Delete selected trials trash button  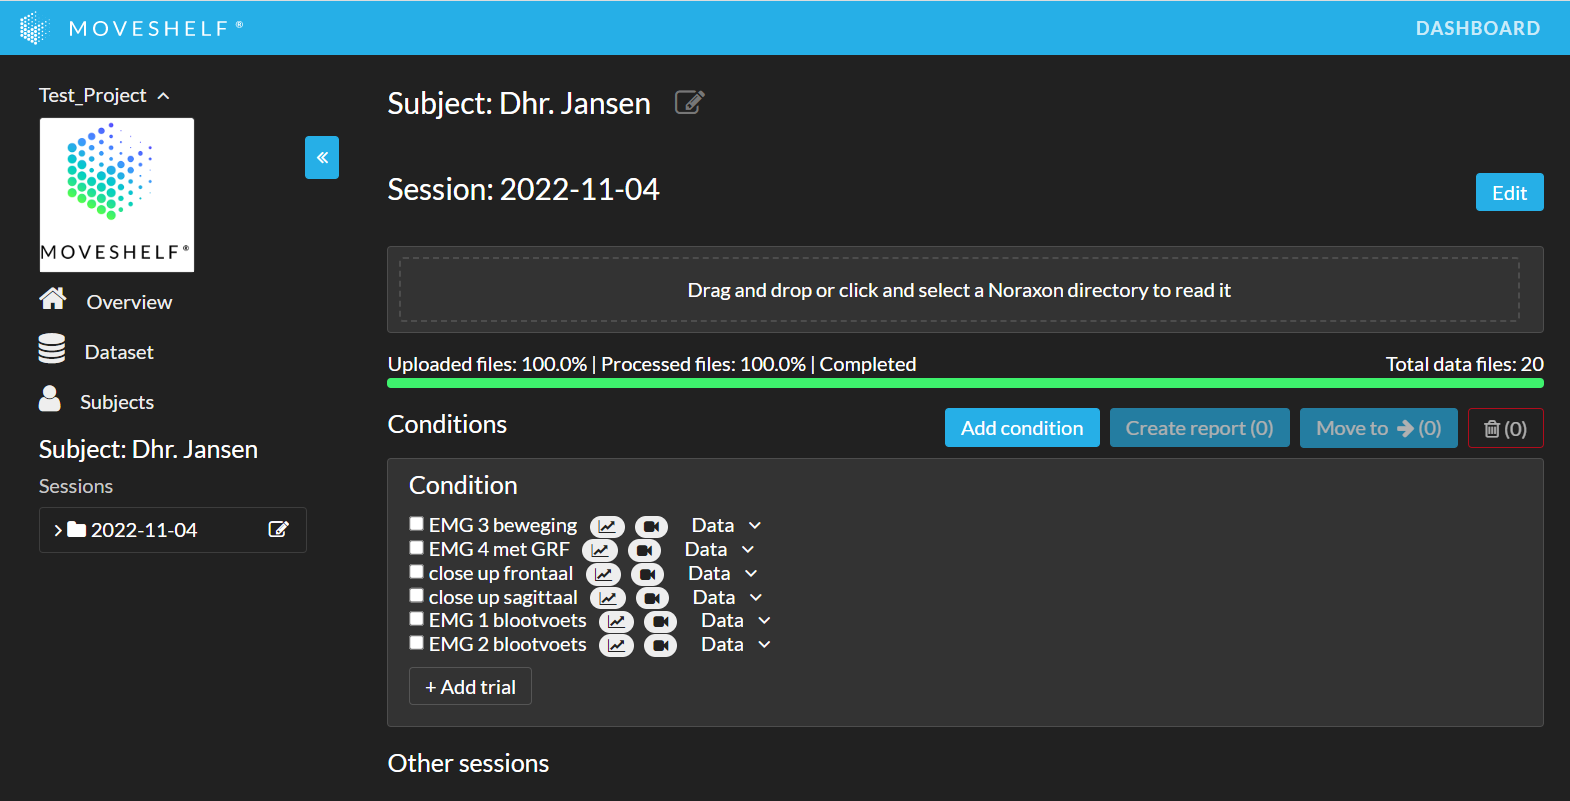1505,428
